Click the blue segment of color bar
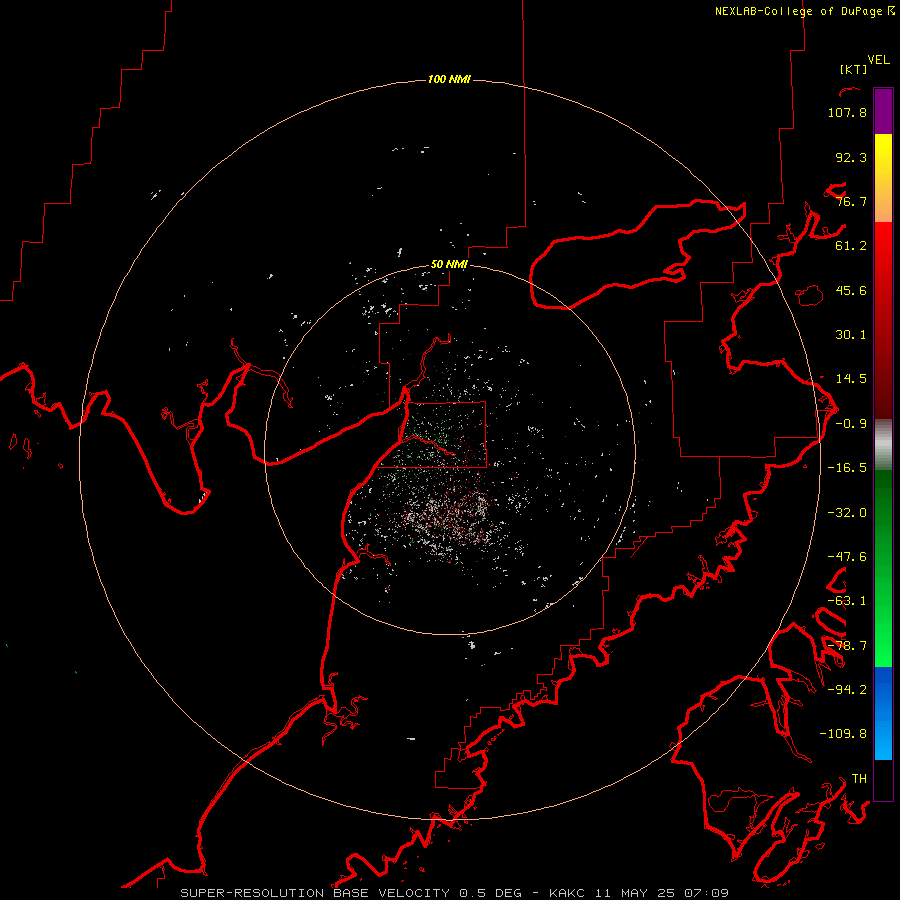 tap(883, 713)
